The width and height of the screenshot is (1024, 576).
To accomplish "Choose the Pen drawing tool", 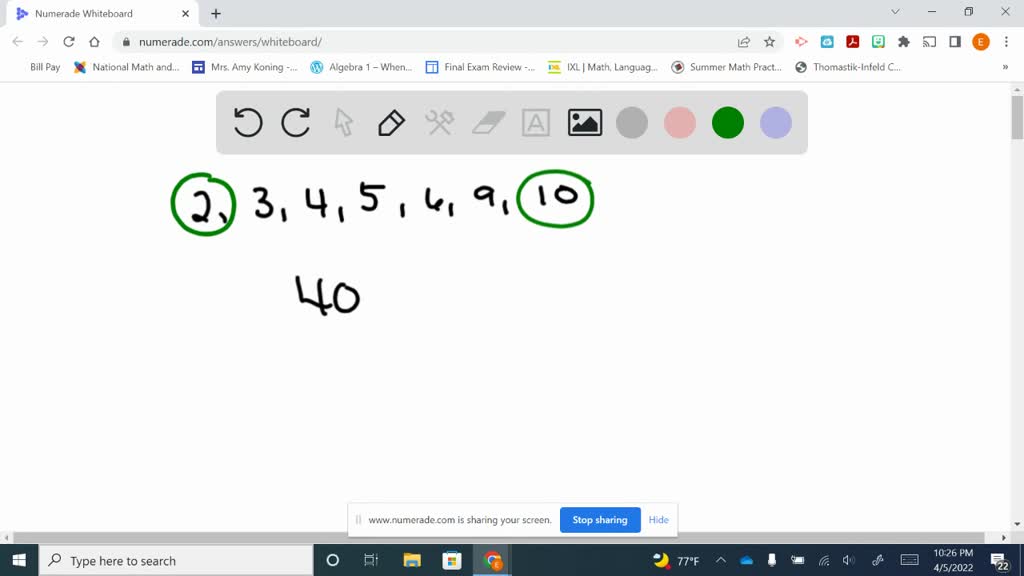I will click(390, 122).
